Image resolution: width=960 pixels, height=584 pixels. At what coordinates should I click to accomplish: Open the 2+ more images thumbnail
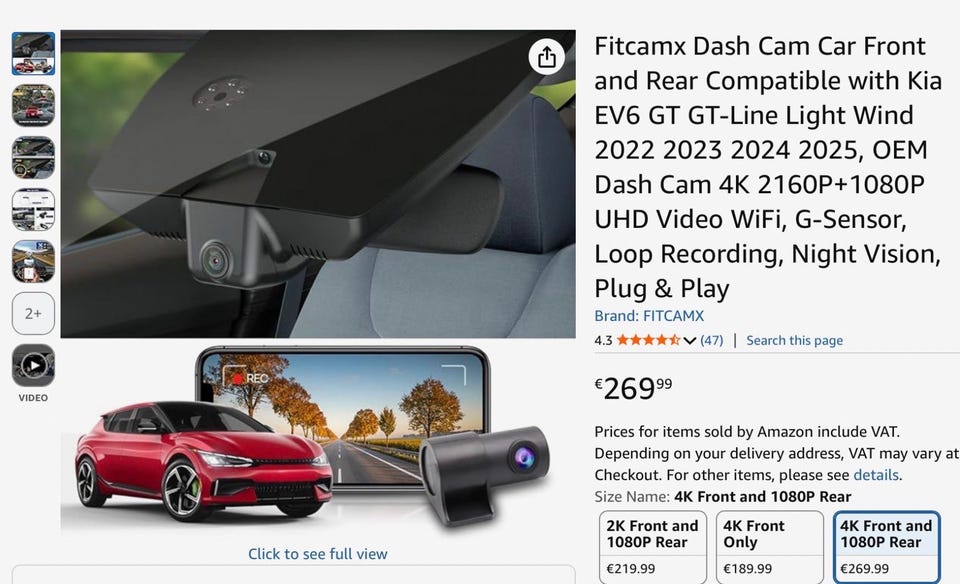(33, 313)
